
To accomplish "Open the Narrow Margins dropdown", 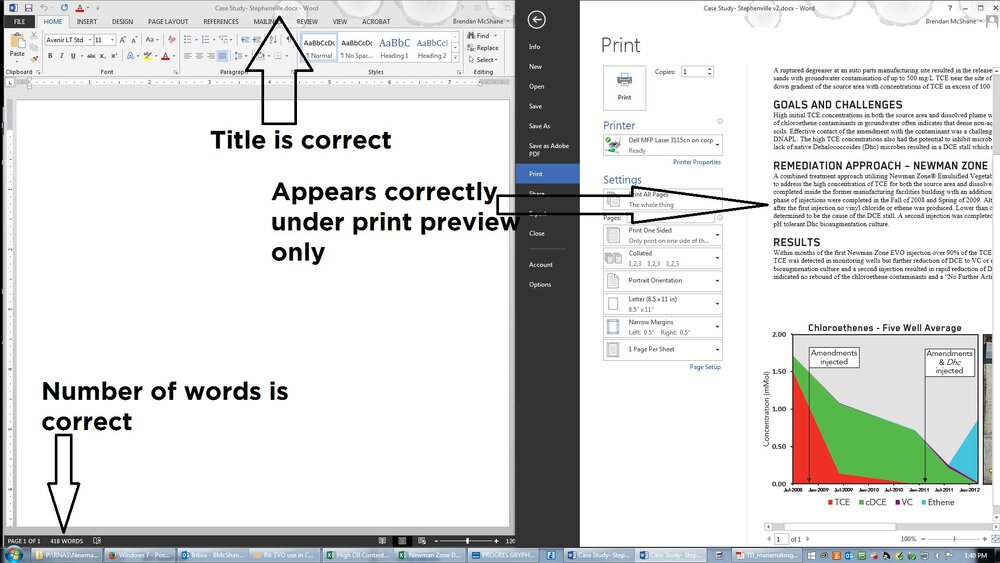I will coord(663,327).
